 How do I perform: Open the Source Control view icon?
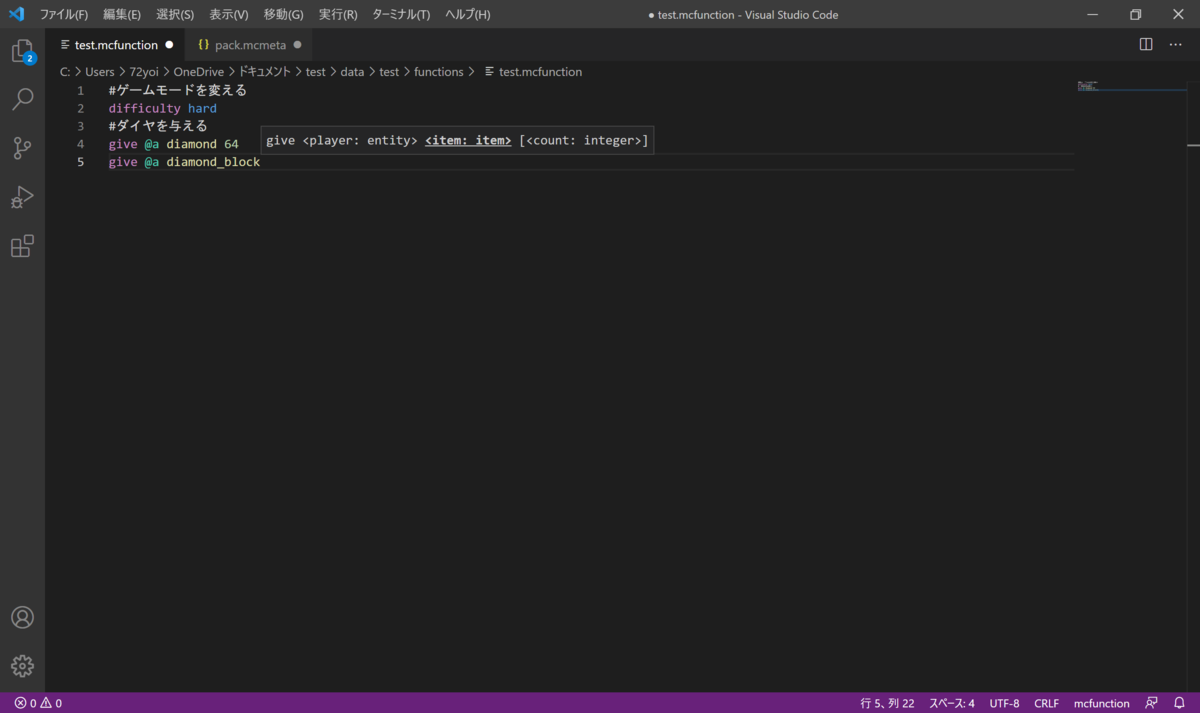pos(22,148)
